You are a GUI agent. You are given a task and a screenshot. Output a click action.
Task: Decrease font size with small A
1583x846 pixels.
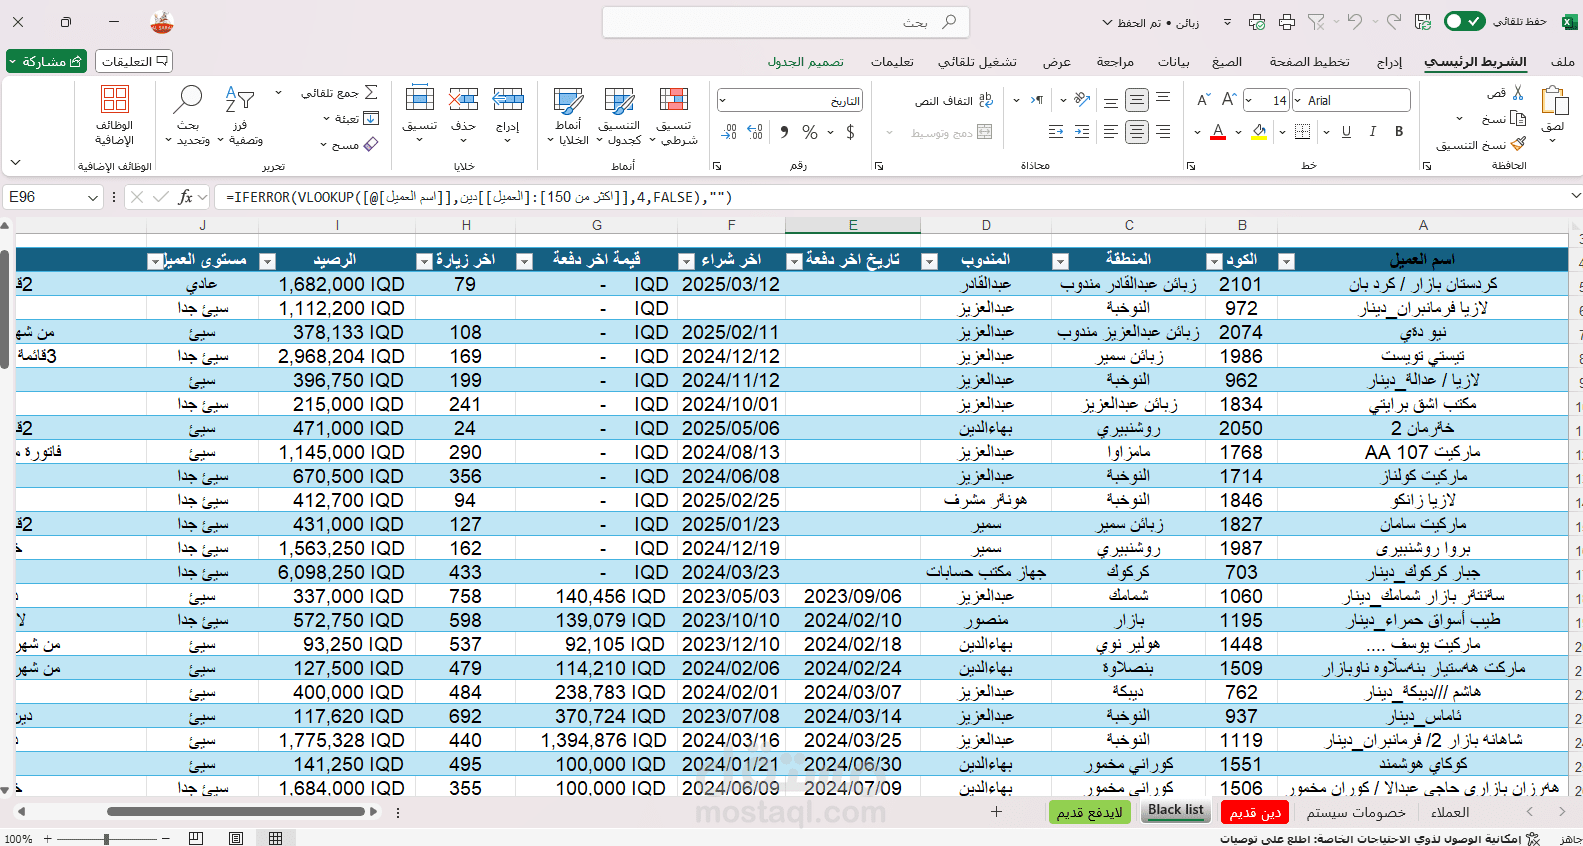click(1203, 100)
